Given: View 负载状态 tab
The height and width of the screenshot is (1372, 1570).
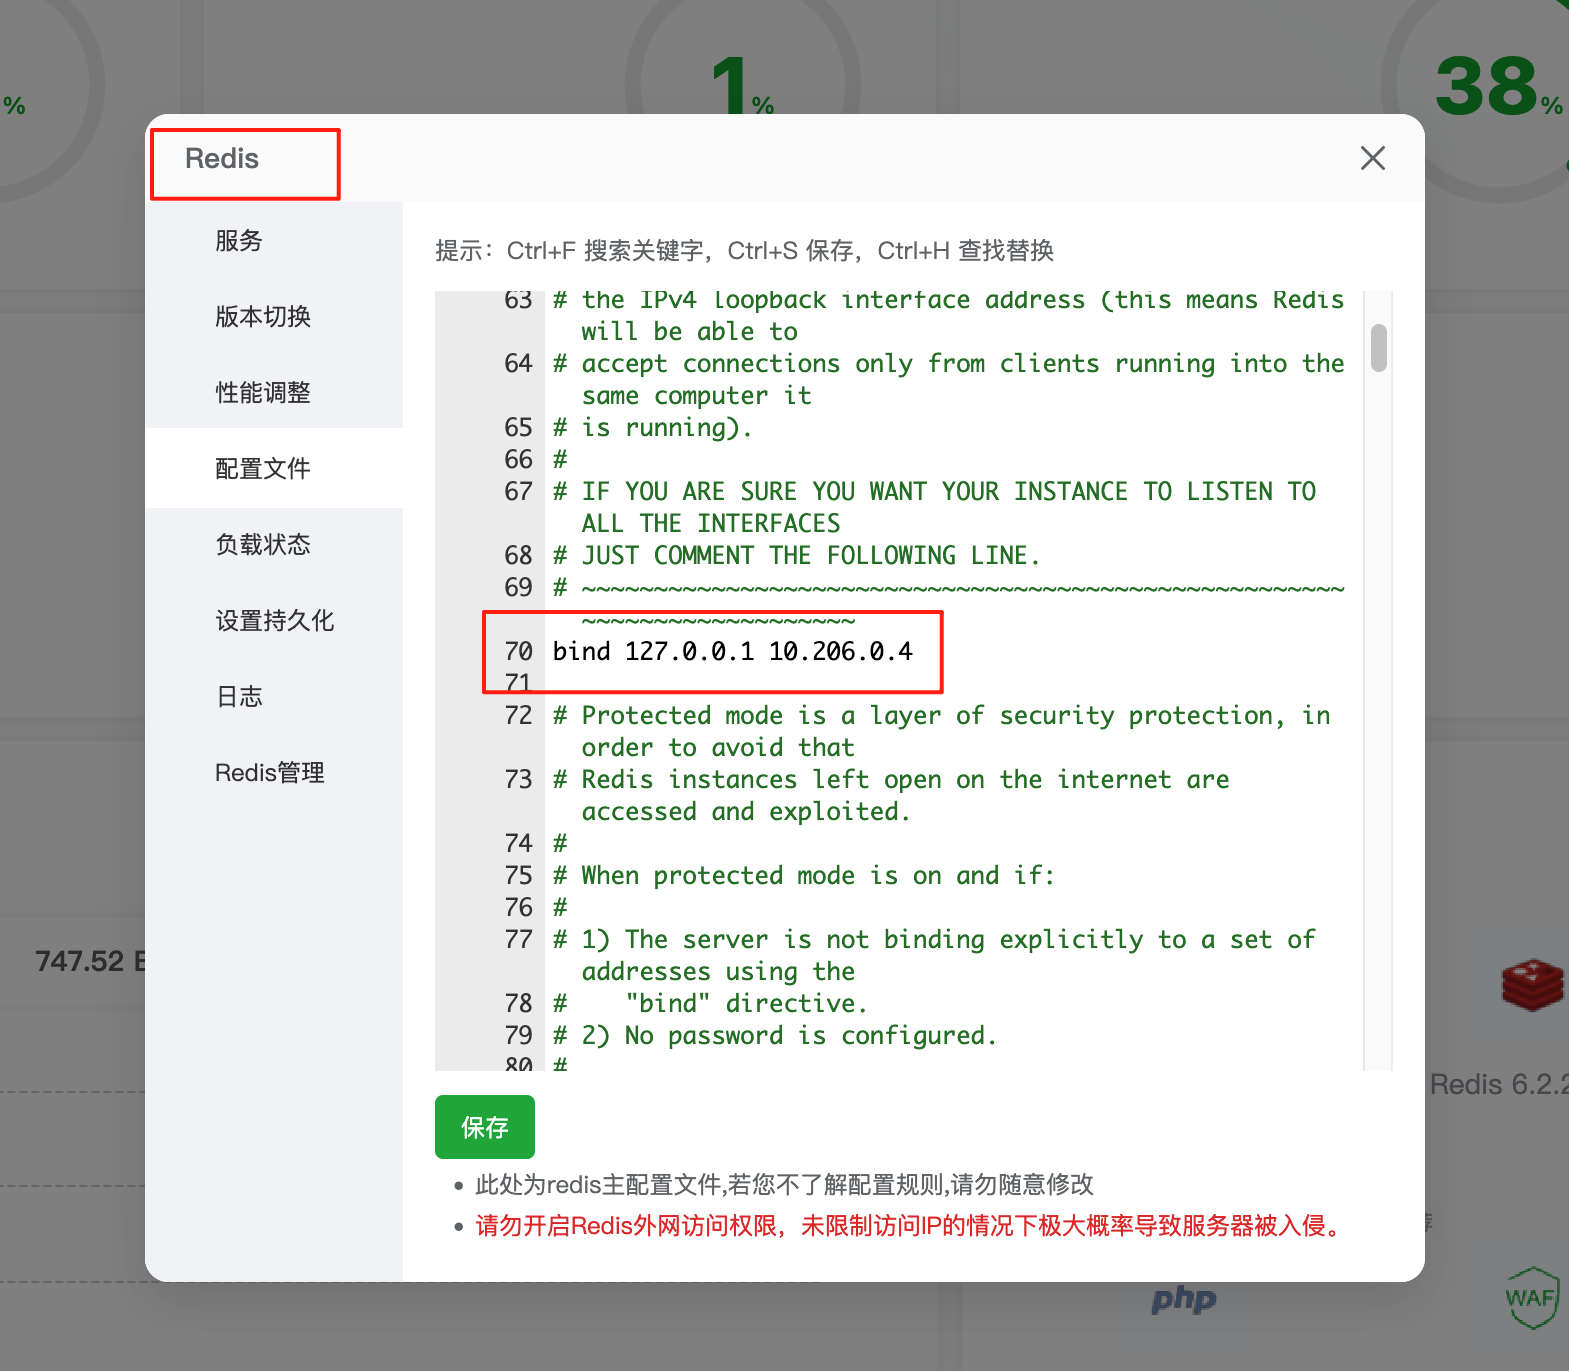Looking at the screenshot, I should pyautogui.click(x=263, y=545).
